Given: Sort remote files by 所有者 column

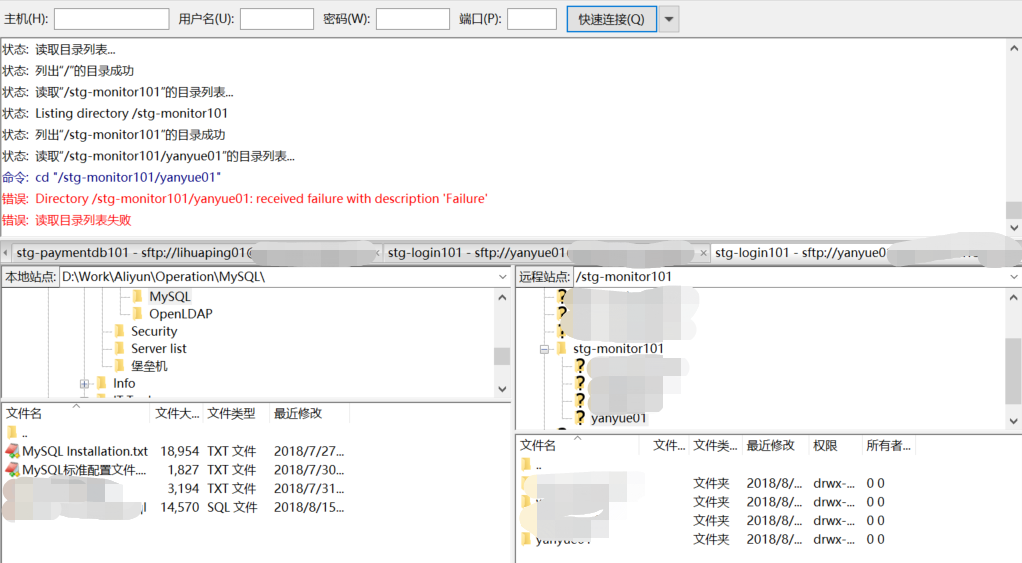Looking at the screenshot, I should tap(888, 446).
